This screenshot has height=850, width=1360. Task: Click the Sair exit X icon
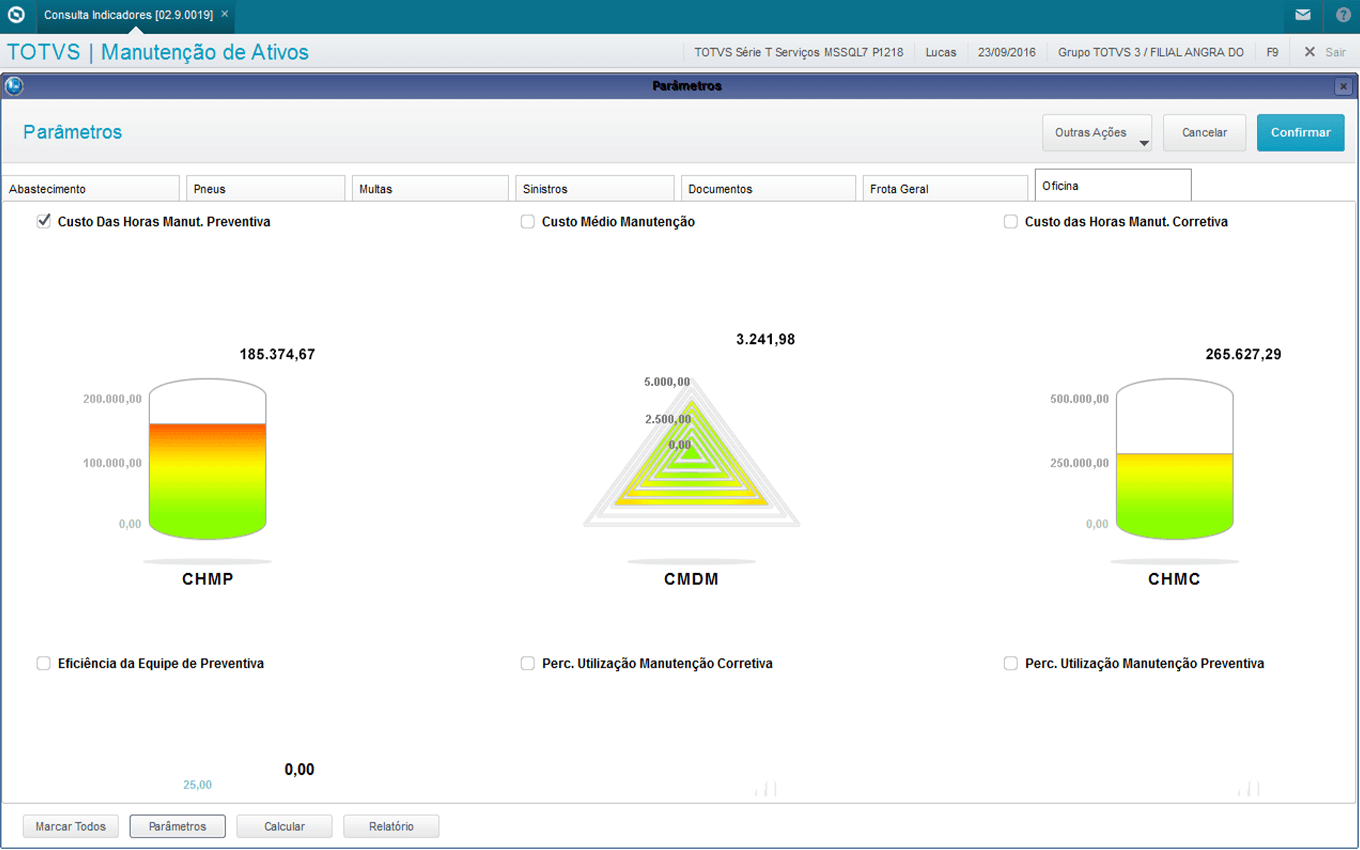click(1309, 52)
